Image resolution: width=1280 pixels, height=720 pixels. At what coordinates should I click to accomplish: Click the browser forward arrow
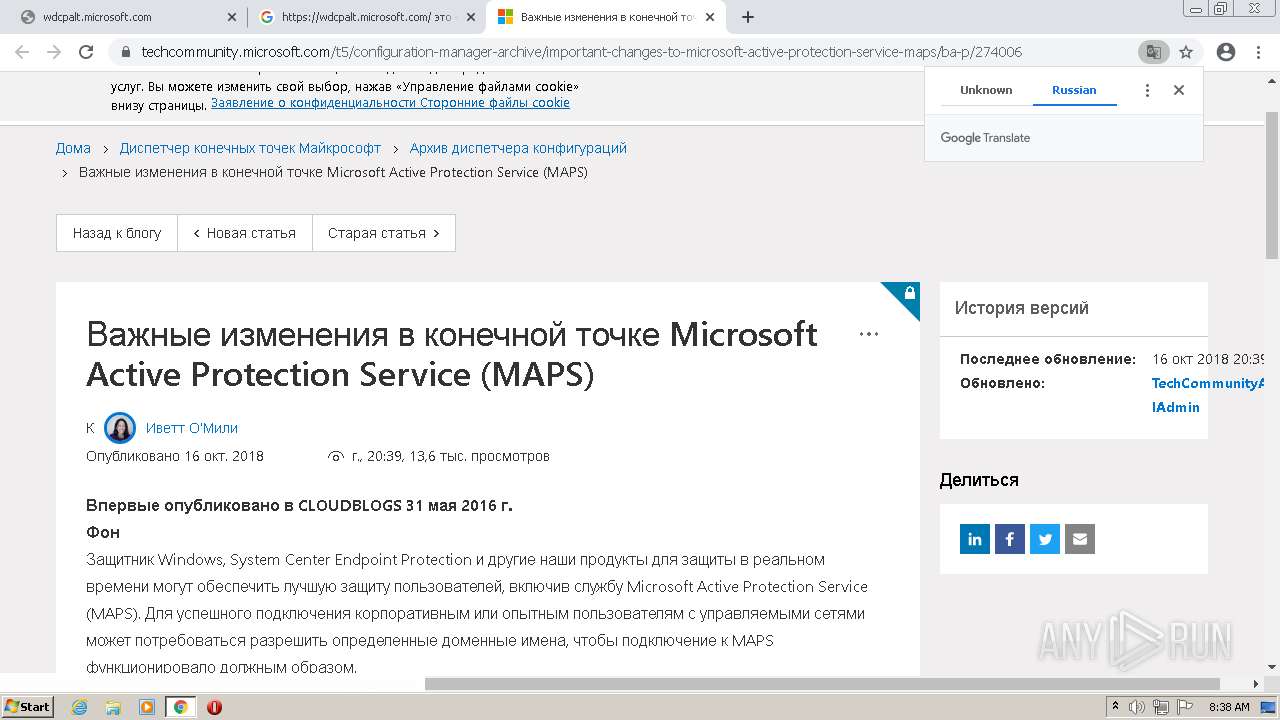(54, 52)
